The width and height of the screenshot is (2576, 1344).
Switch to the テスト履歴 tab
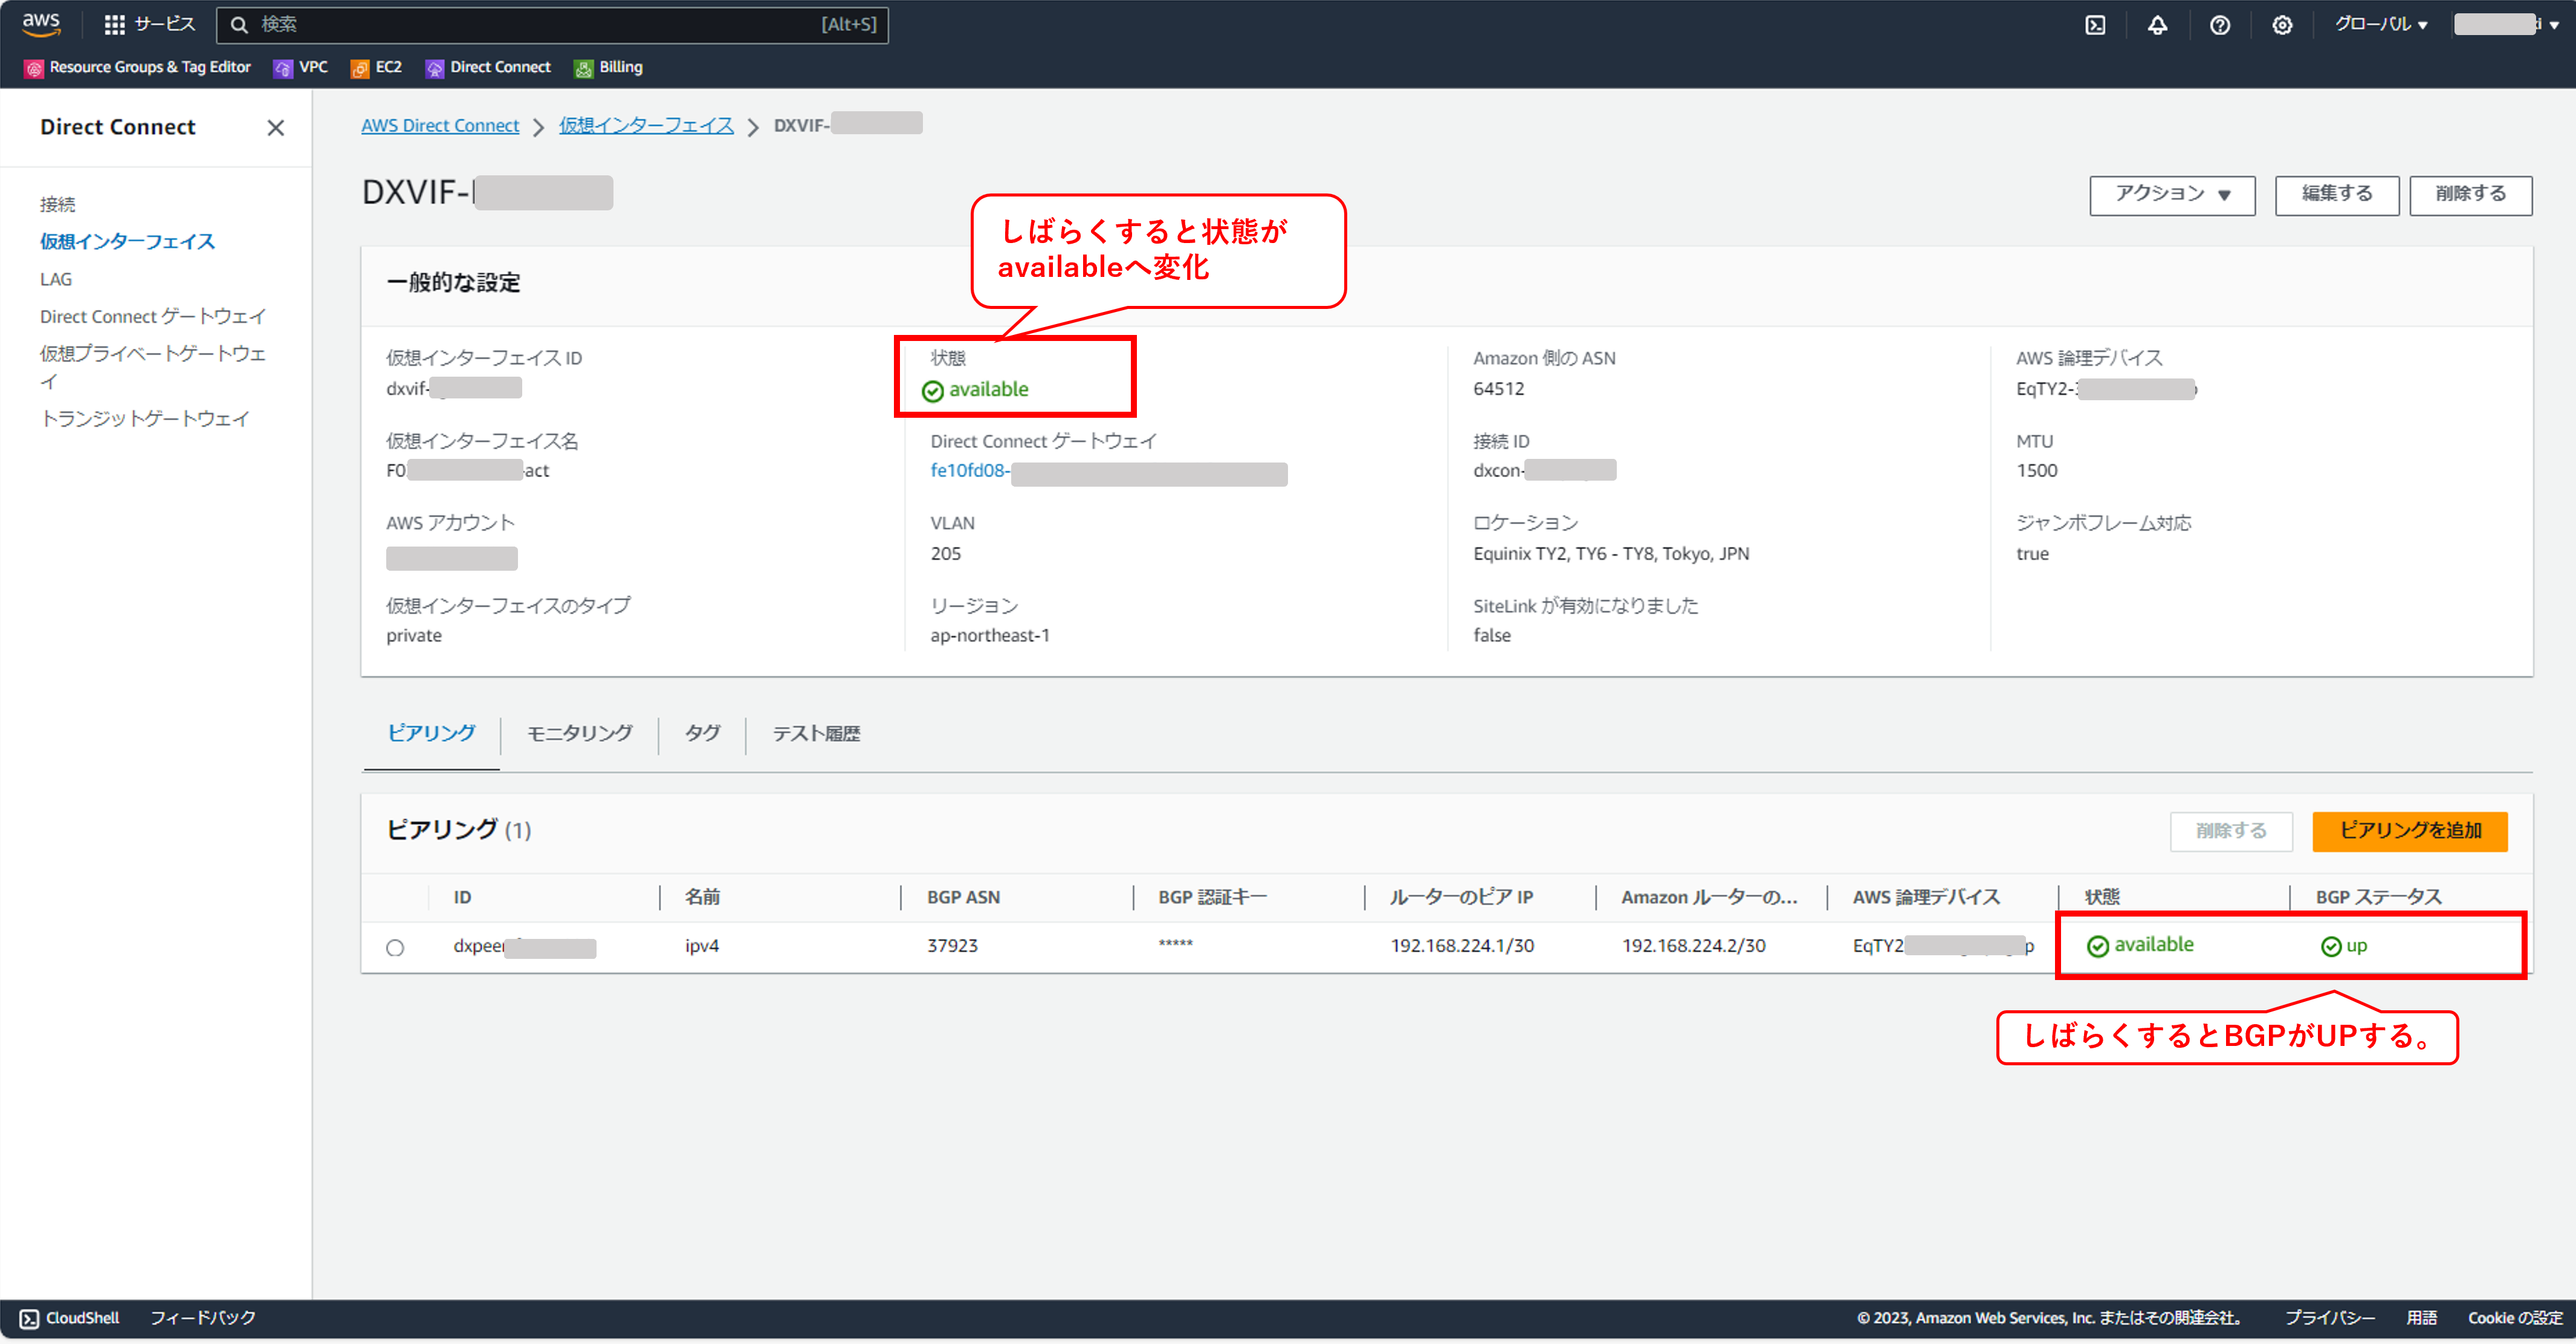pos(815,733)
